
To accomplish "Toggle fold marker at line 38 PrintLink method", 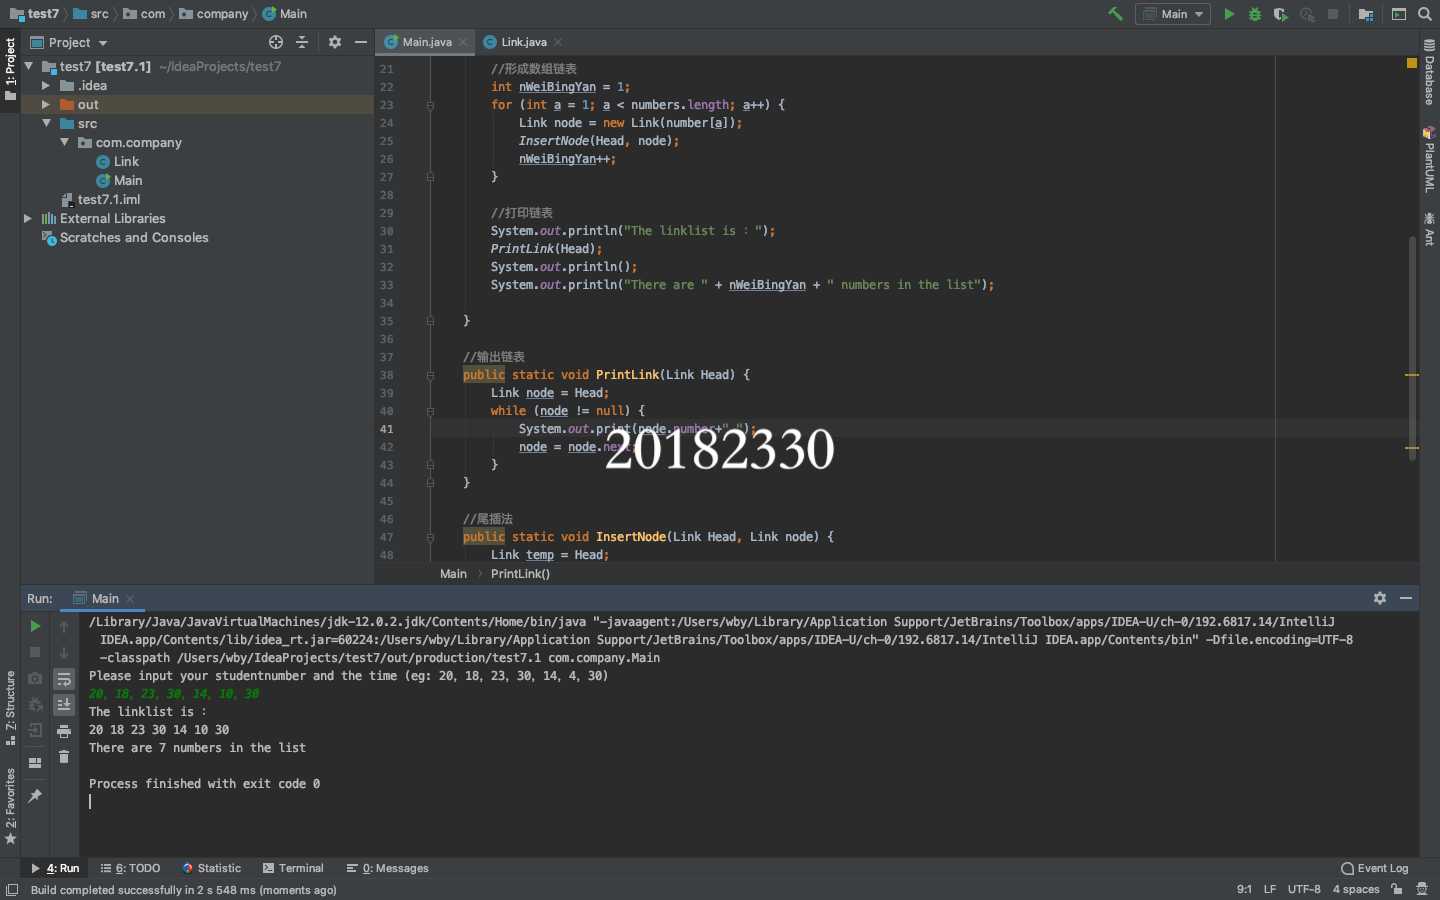I will click(430, 375).
